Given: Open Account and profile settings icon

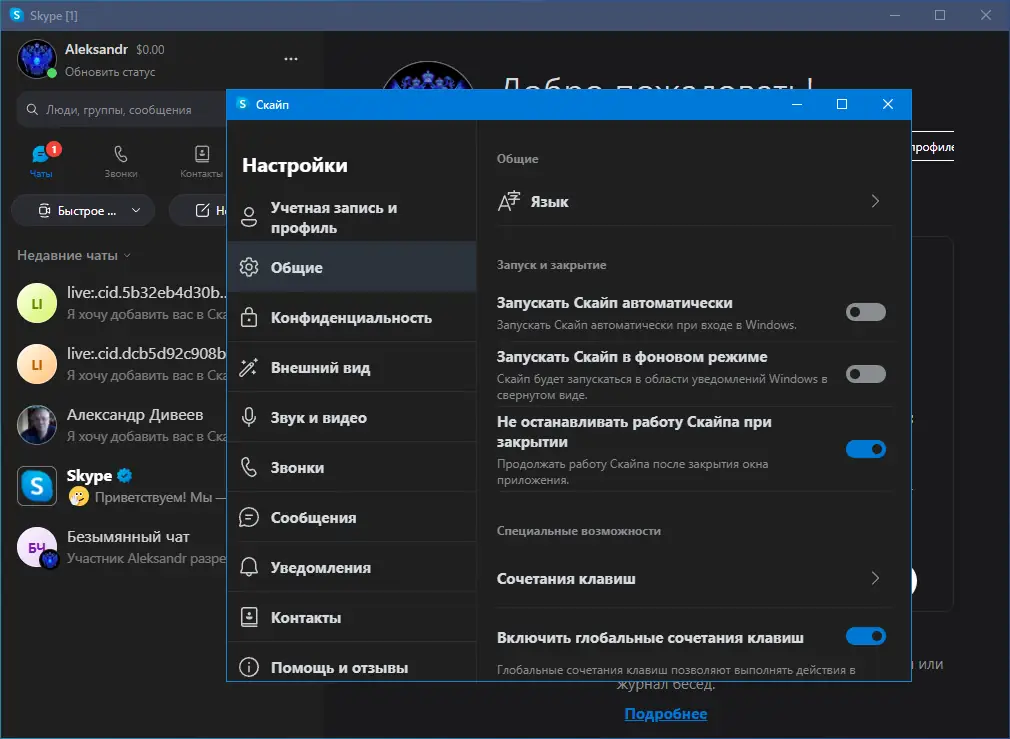Looking at the screenshot, I should pyautogui.click(x=249, y=217).
